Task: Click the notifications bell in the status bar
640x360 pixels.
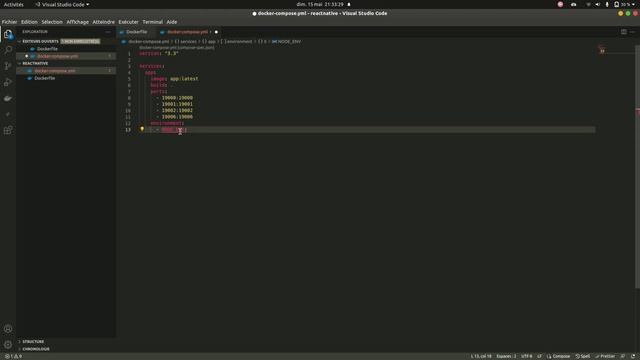Action: pyautogui.click(x=633, y=356)
